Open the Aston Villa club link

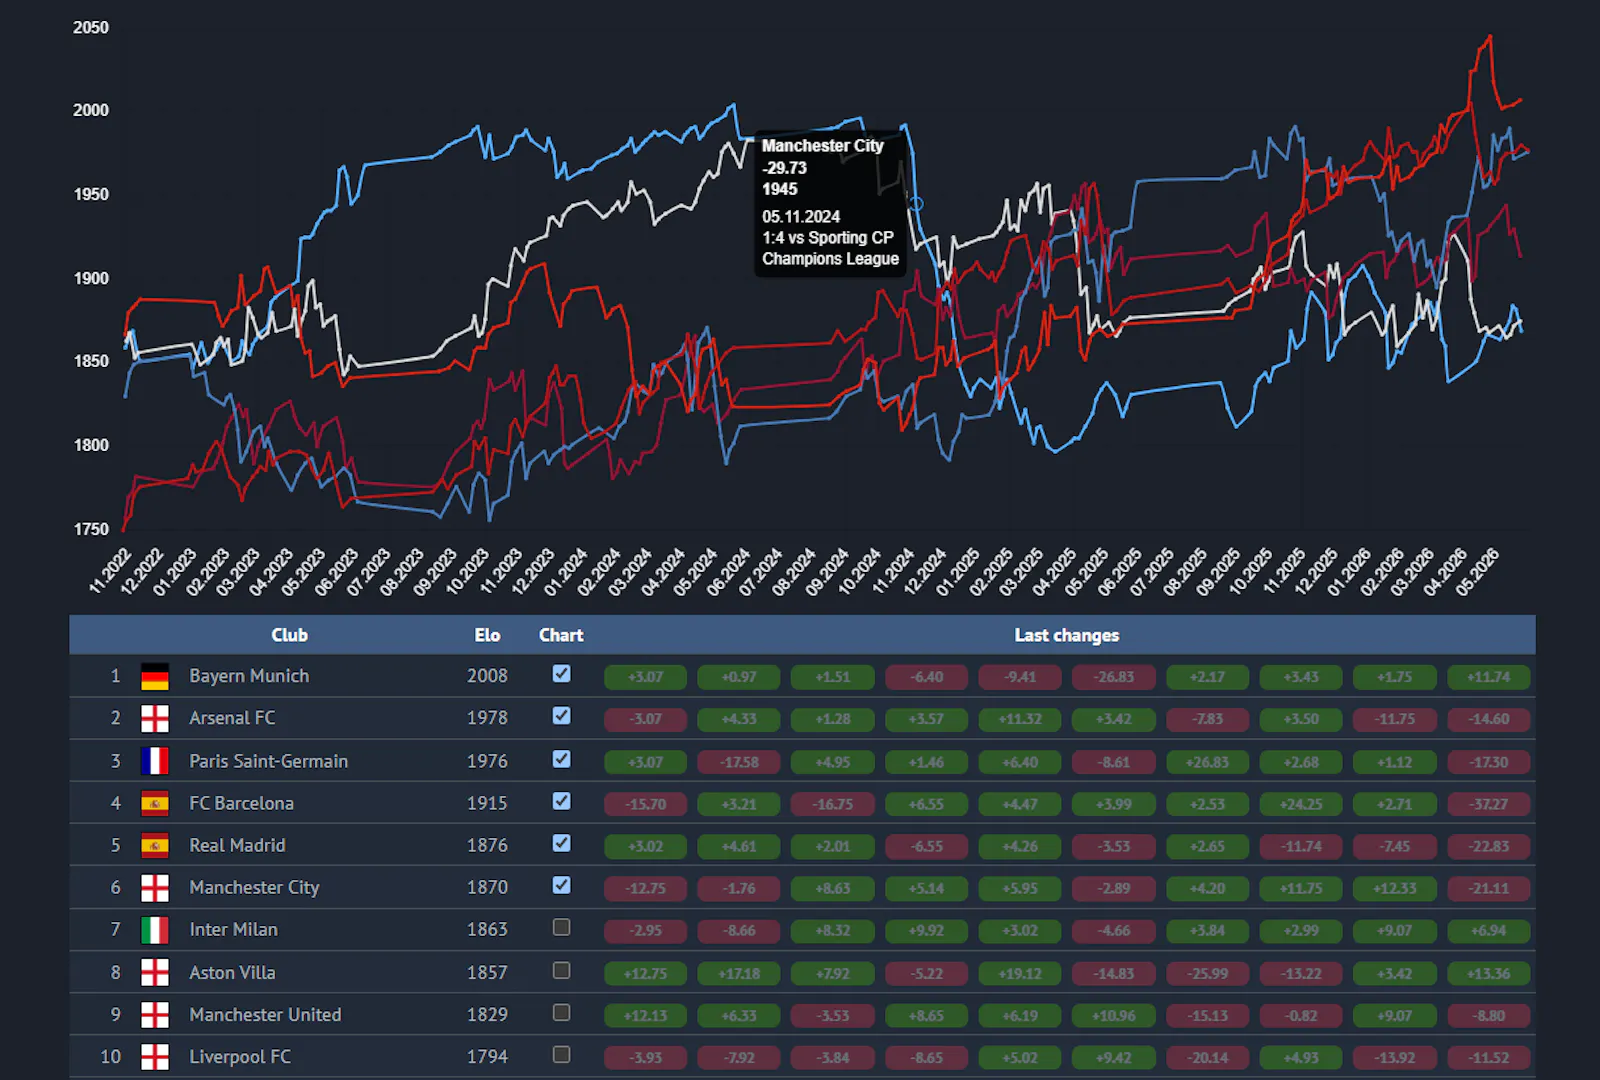(232, 972)
